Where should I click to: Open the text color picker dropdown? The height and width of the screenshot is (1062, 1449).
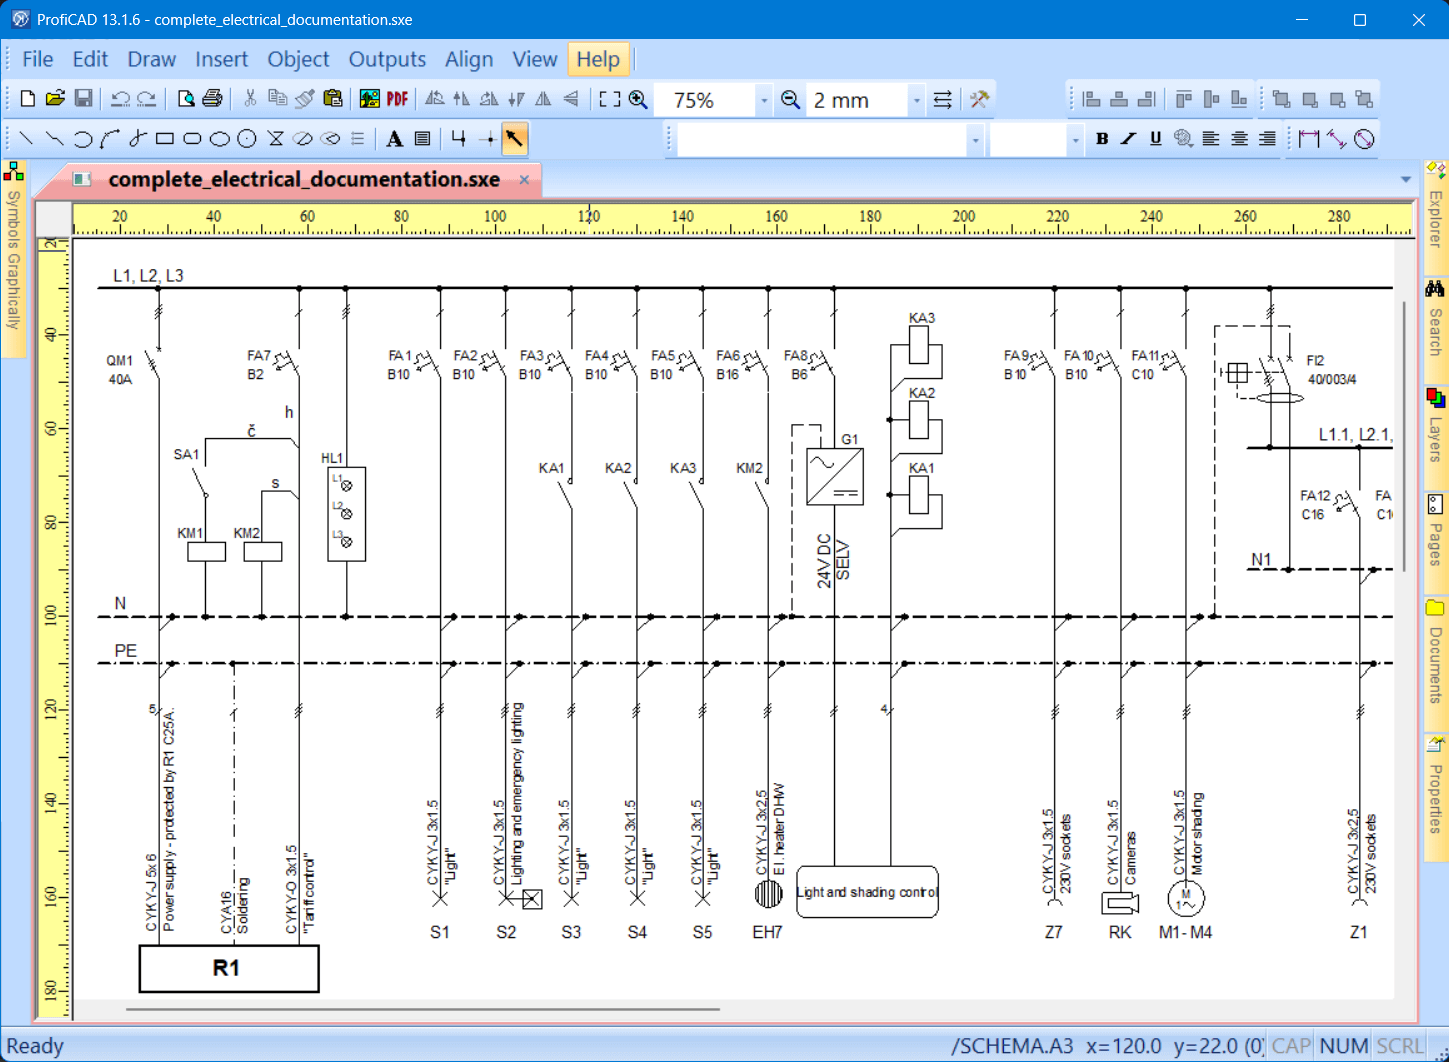click(1183, 139)
